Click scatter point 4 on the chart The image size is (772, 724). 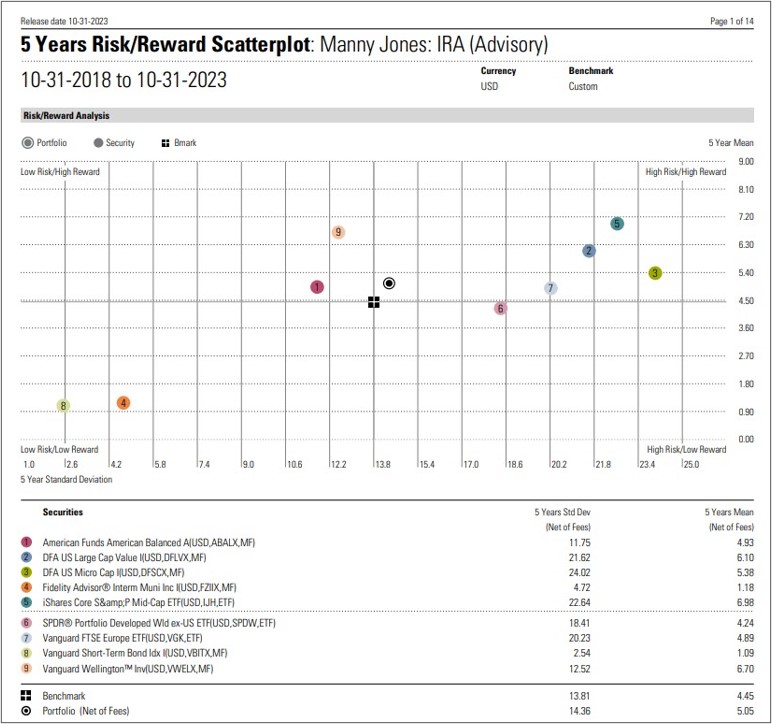(124, 403)
